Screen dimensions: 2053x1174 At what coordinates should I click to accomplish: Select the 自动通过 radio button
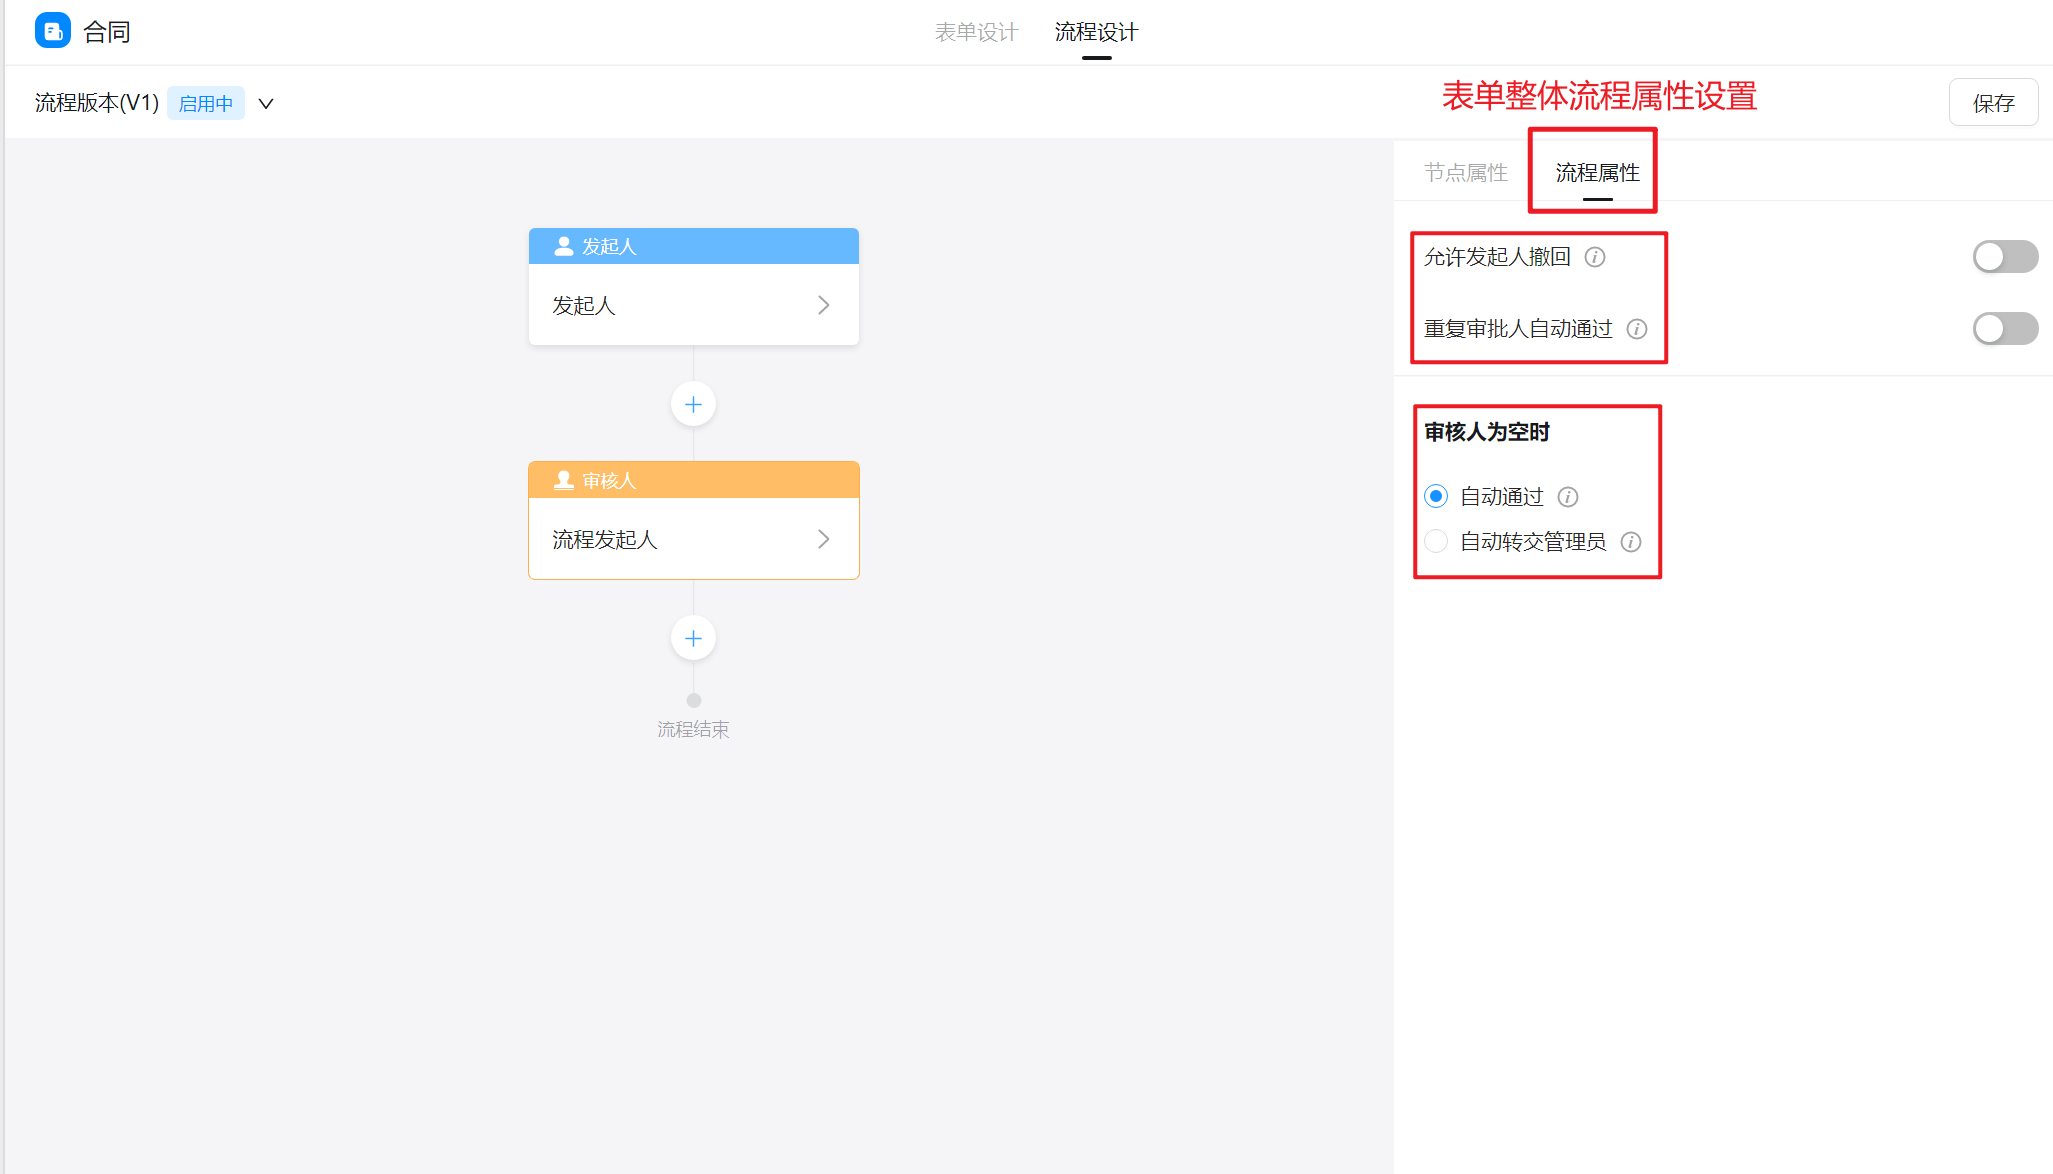pos(1436,497)
